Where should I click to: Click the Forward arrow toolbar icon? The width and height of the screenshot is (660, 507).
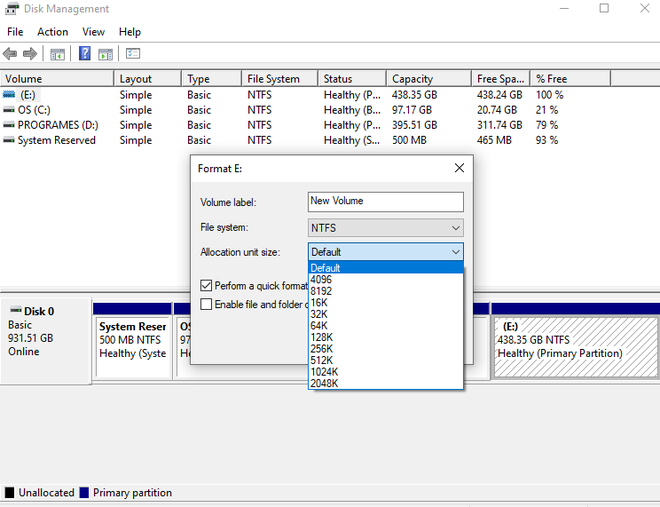coord(30,54)
